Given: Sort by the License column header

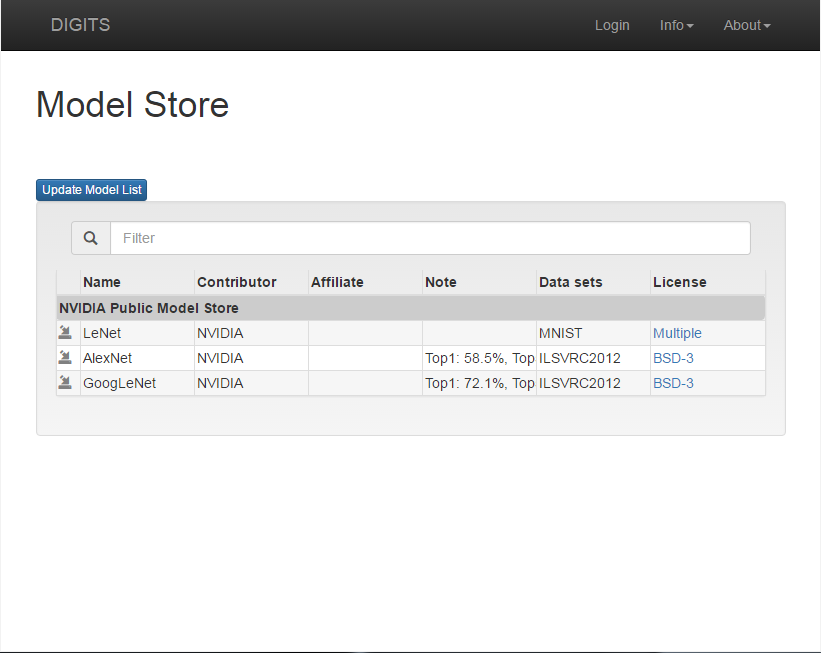Looking at the screenshot, I should click(680, 282).
